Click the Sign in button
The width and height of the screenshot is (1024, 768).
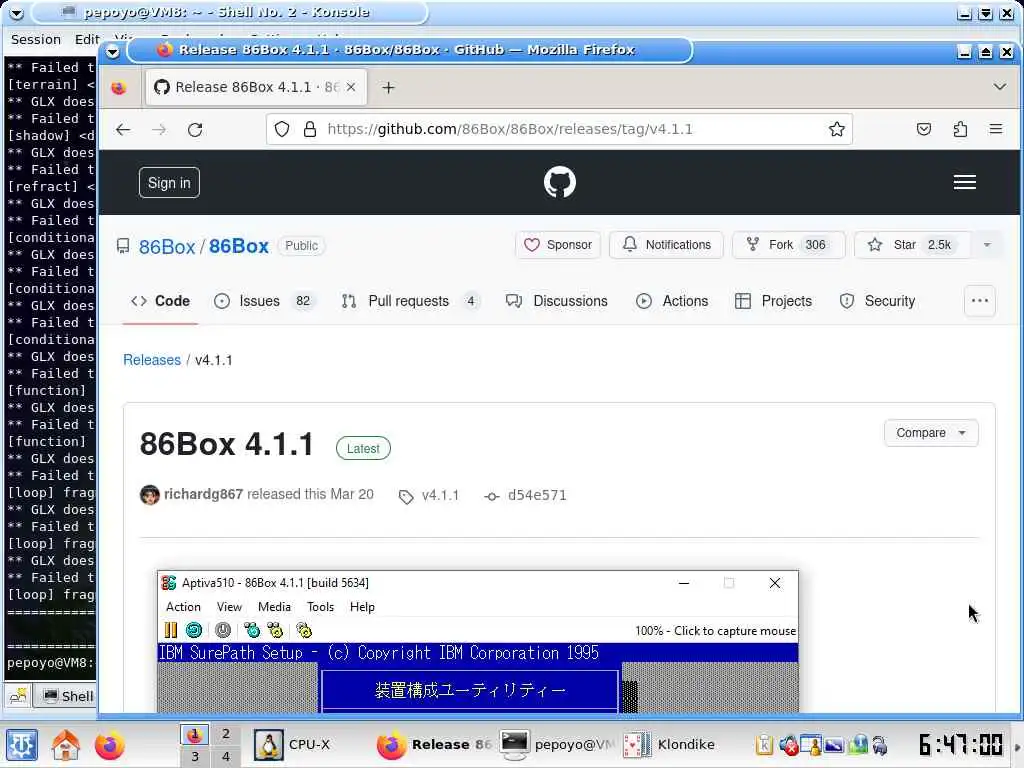(169, 183)
